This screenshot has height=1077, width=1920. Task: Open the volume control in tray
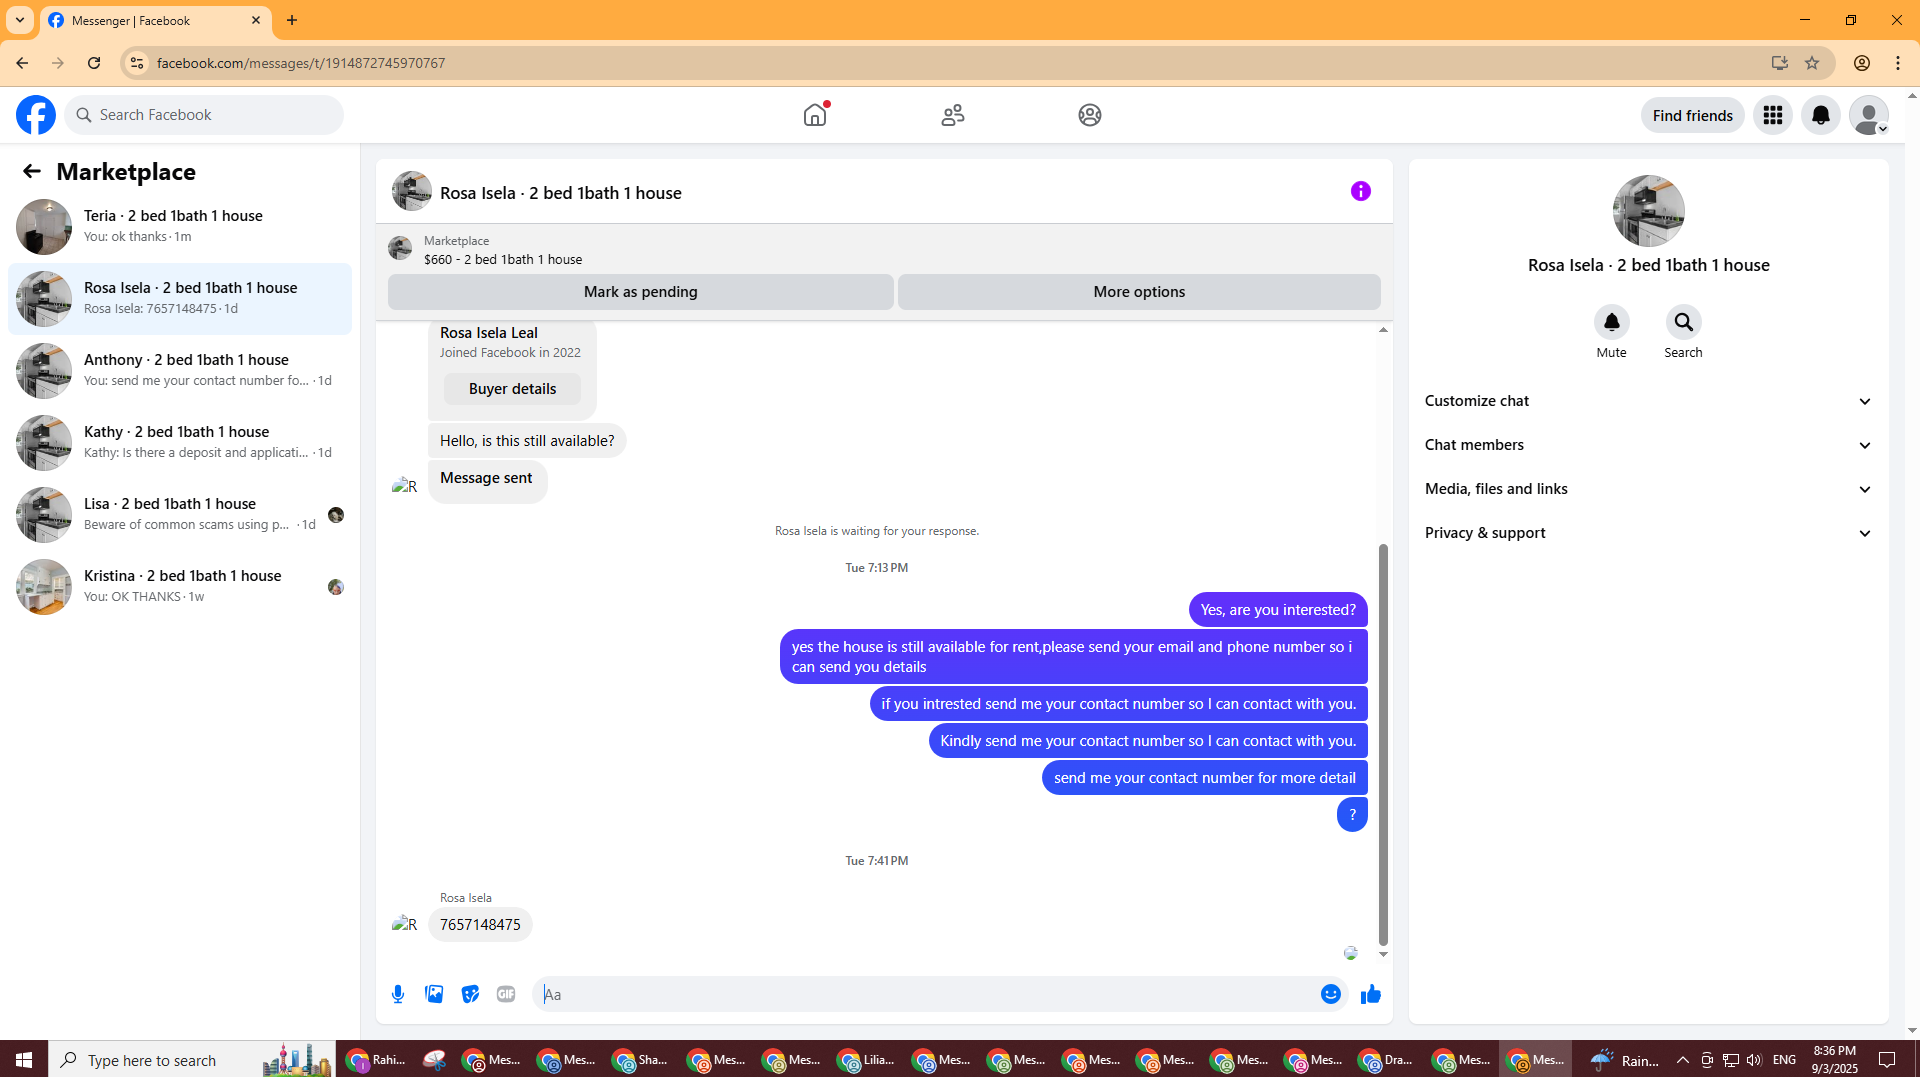pos(1755,1060)
